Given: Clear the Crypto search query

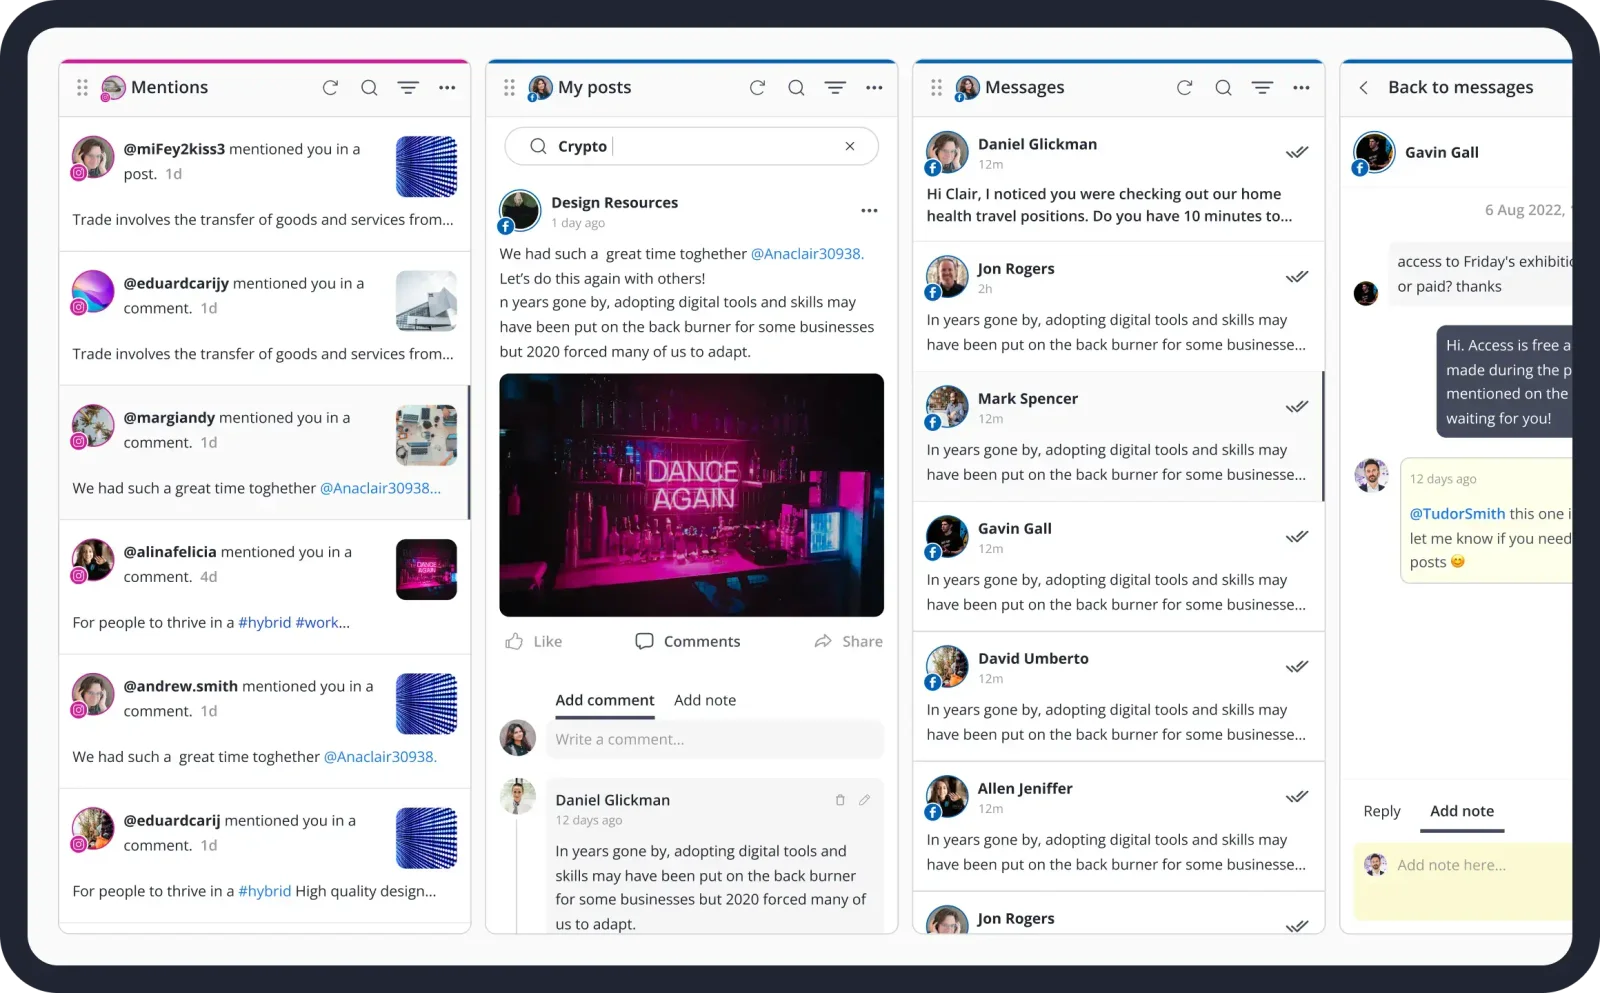Looking at the screenshot, I should 849,146.
